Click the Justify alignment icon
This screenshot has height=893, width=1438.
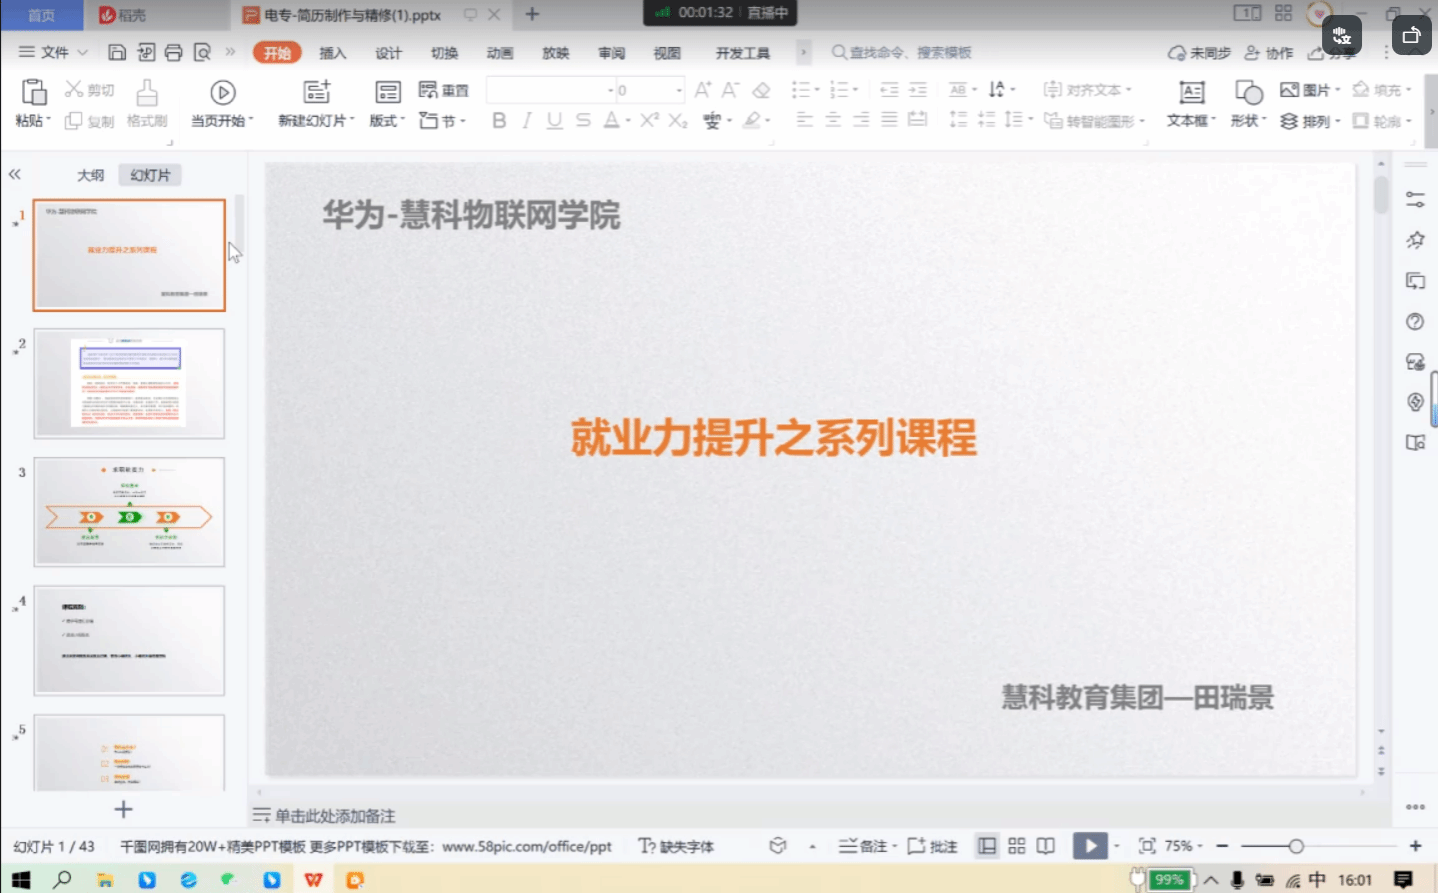(x=889, y=120)
